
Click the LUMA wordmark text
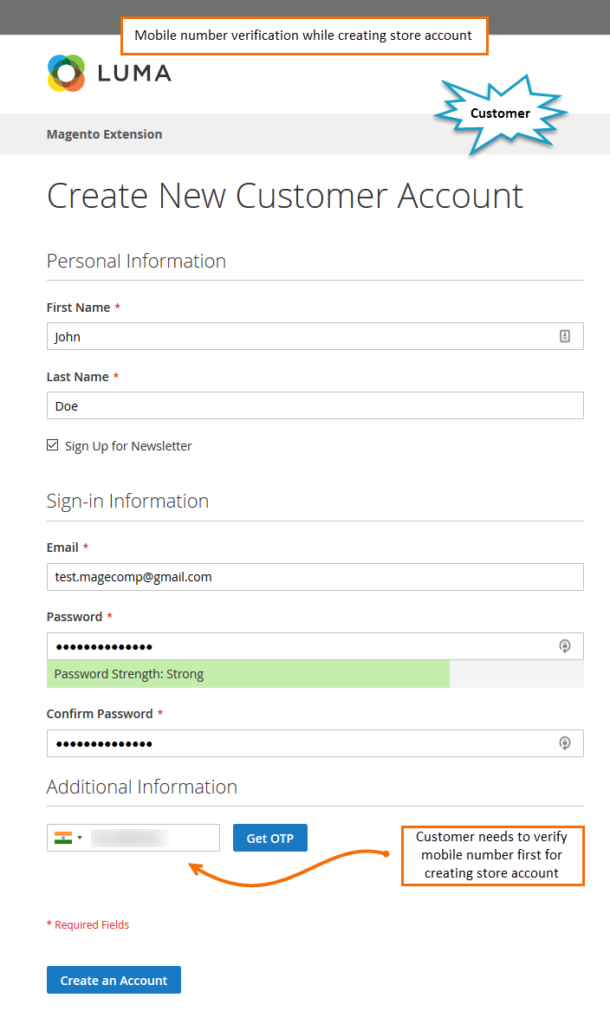point(135,73)
